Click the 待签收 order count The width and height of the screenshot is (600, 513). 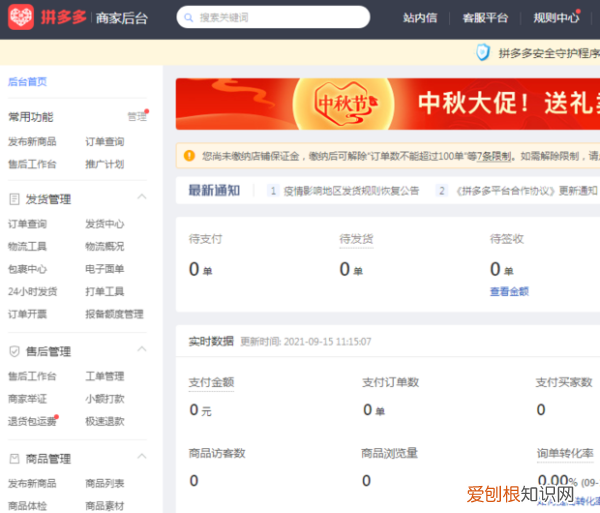click(x=502, y=269)
